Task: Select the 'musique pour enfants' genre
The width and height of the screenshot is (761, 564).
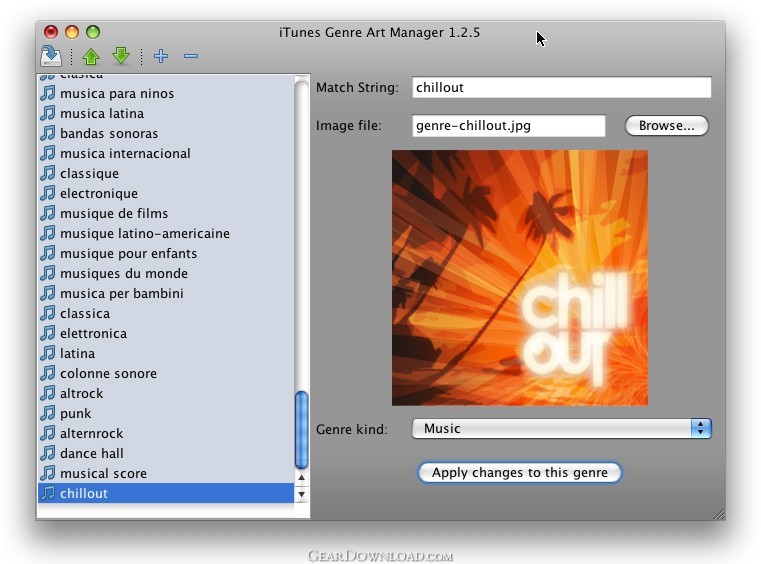Action: coord(166,253)
